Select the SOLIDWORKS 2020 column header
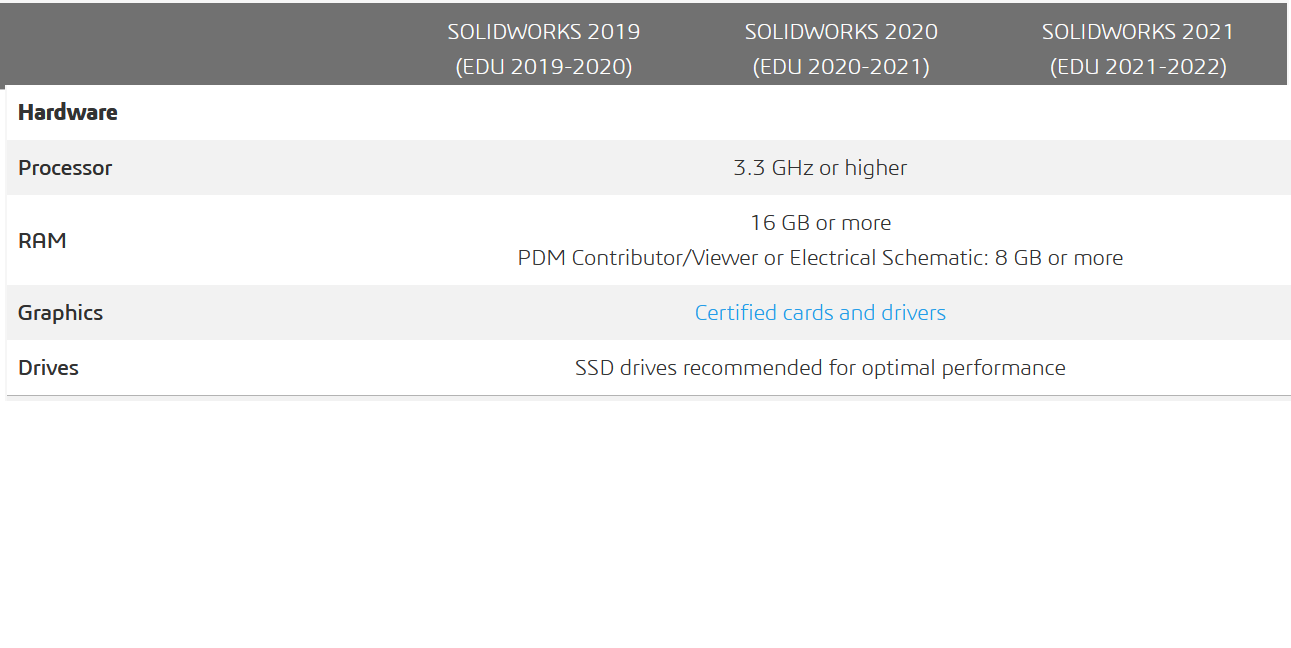This screenshot has width=1291, height=648. pyautogui.click(x=841, y=49)
